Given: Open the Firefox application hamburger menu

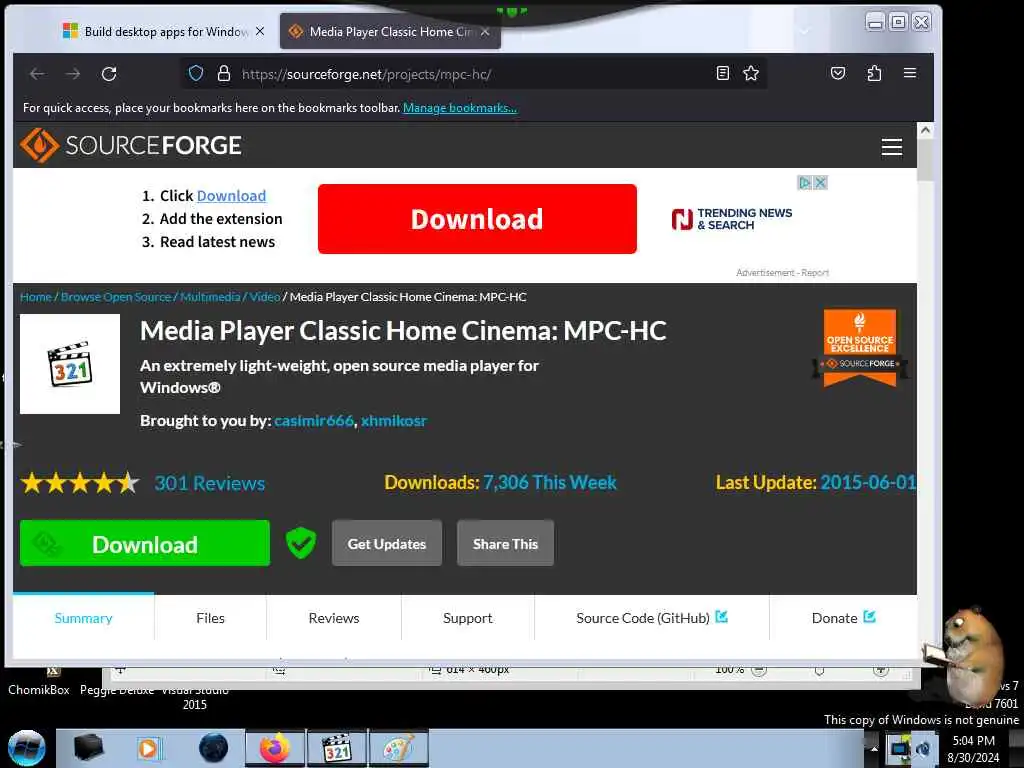Looking at the screenshot, I should click(x=910, y=73).
